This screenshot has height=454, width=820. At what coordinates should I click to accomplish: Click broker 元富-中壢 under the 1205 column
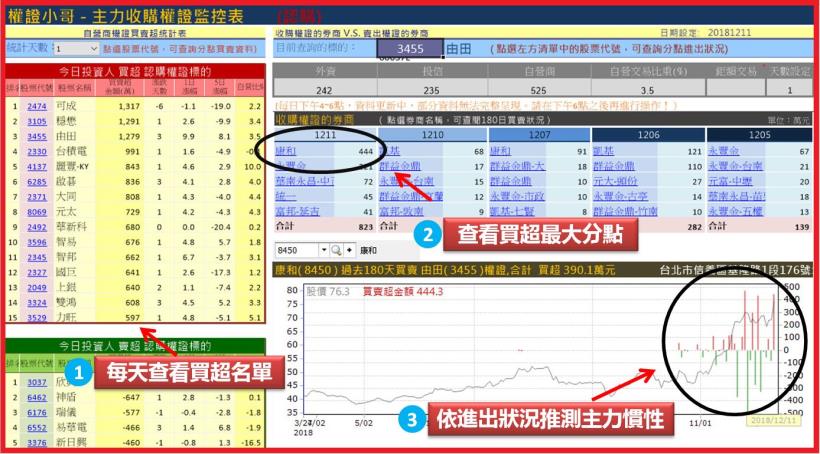[x=730, y=181]
